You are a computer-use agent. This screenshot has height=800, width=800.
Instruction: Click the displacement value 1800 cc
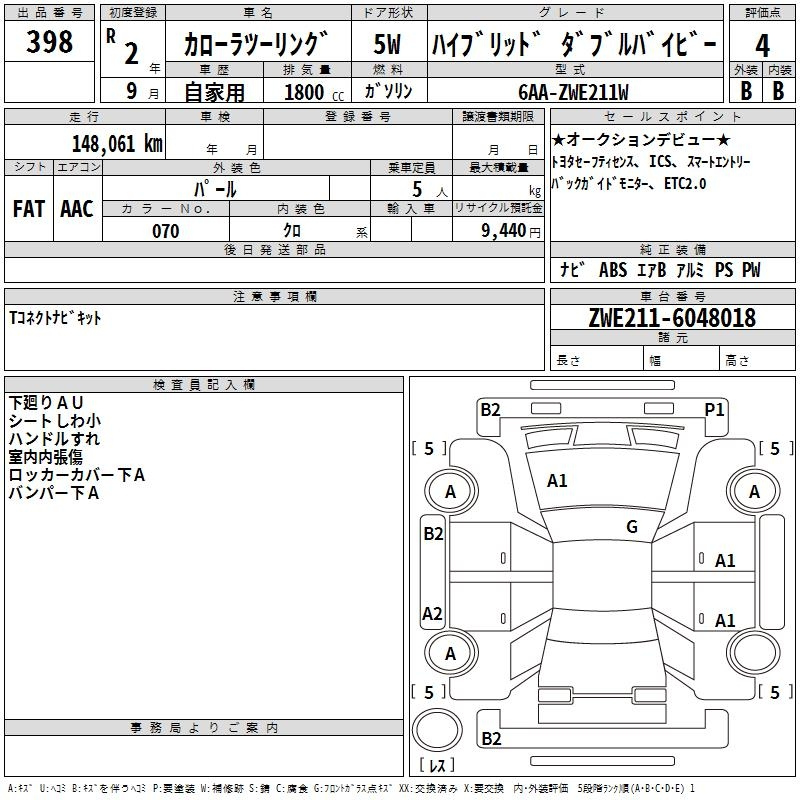[314, 92]
